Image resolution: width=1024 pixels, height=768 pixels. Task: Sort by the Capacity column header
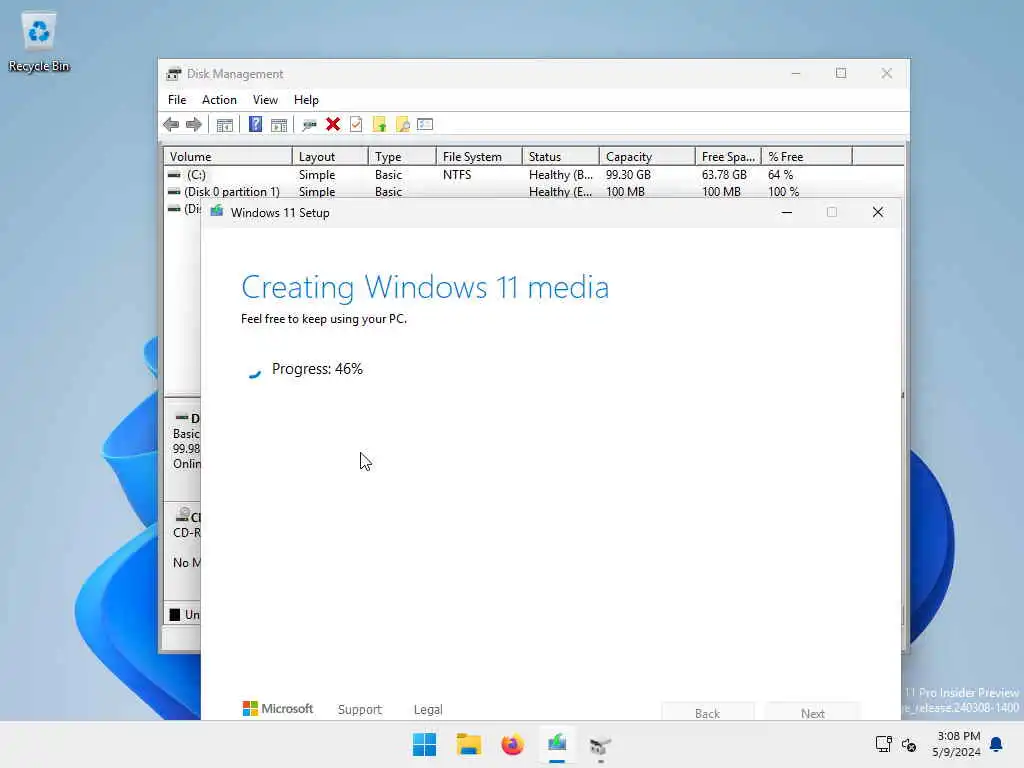648,157
